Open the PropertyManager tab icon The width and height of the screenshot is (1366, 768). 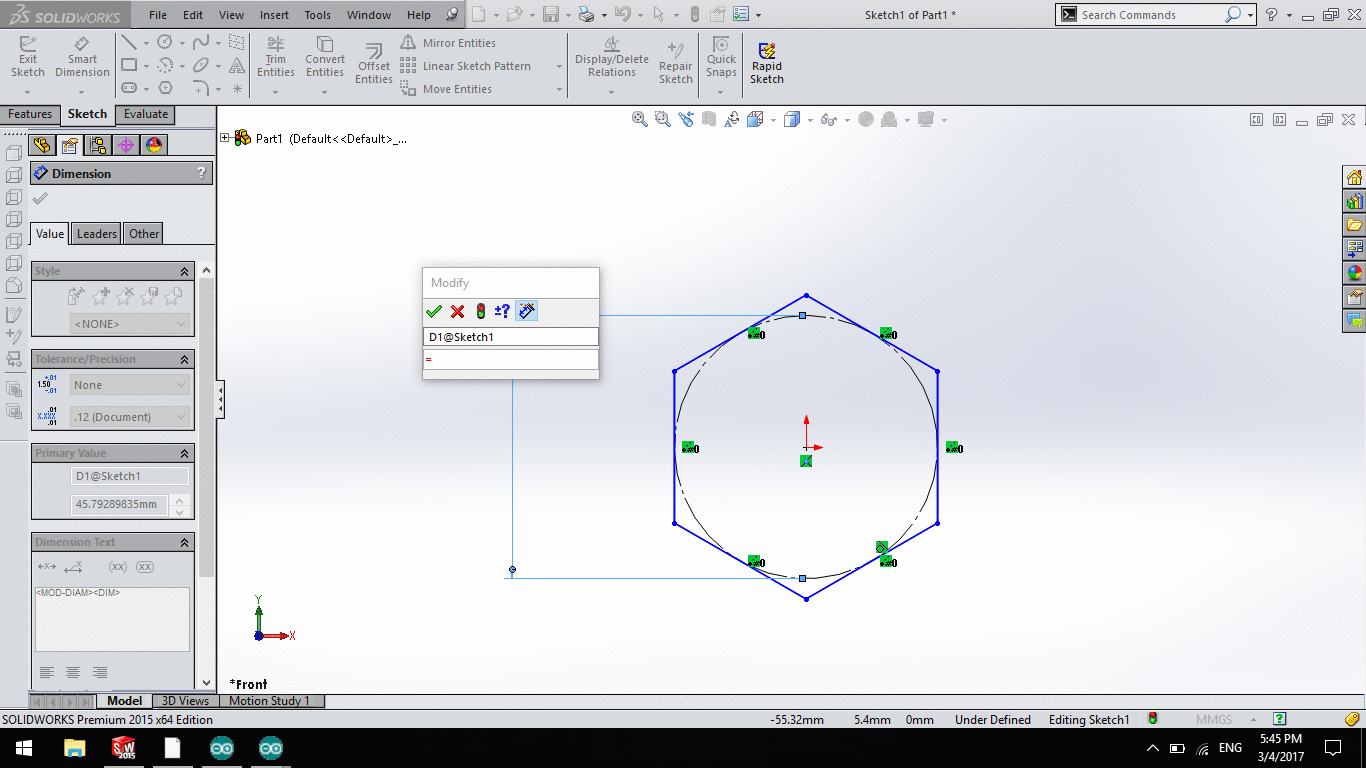69,145
